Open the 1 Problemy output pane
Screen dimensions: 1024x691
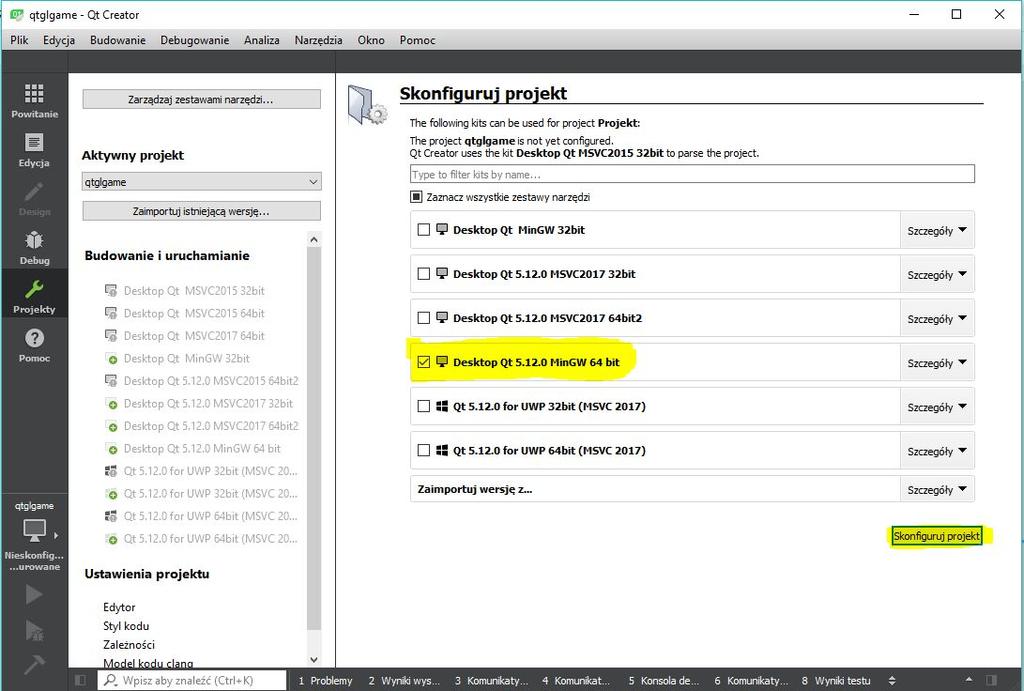click(325, 681)
